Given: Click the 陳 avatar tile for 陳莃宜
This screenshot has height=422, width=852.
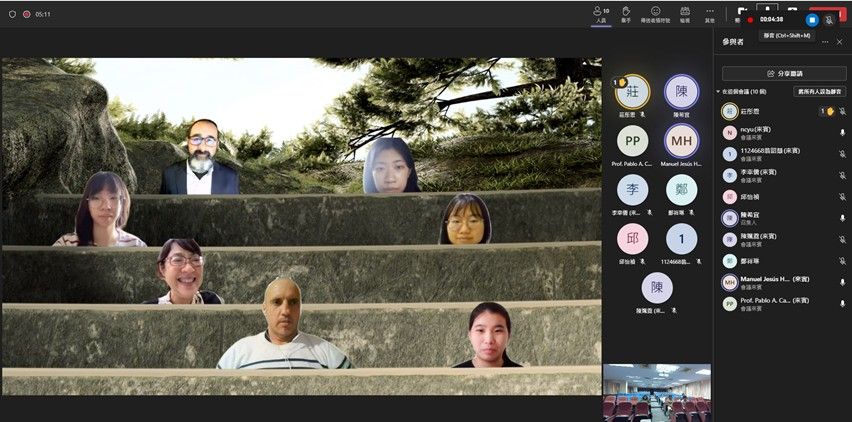Looking at the screenshot, I should [681, 91].
